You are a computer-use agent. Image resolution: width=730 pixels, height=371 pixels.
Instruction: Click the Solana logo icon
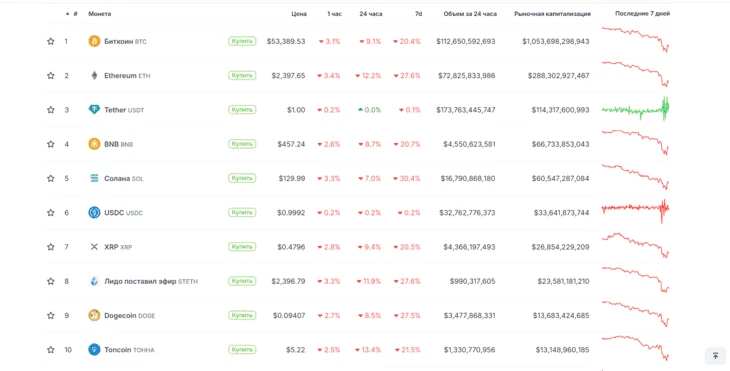click(94, 178)
